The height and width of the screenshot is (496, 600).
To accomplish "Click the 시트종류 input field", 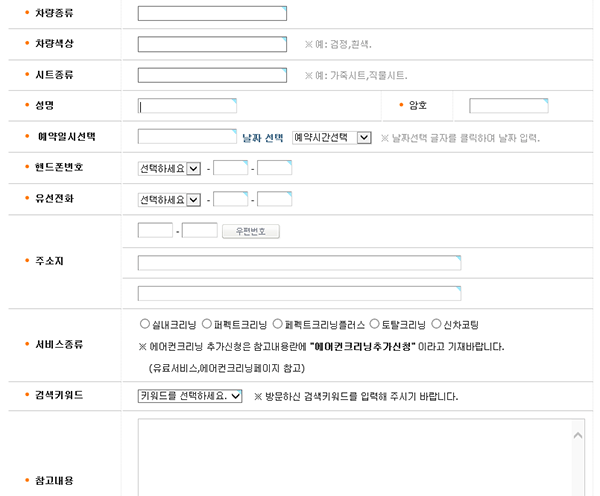I will tap(212, 75).
